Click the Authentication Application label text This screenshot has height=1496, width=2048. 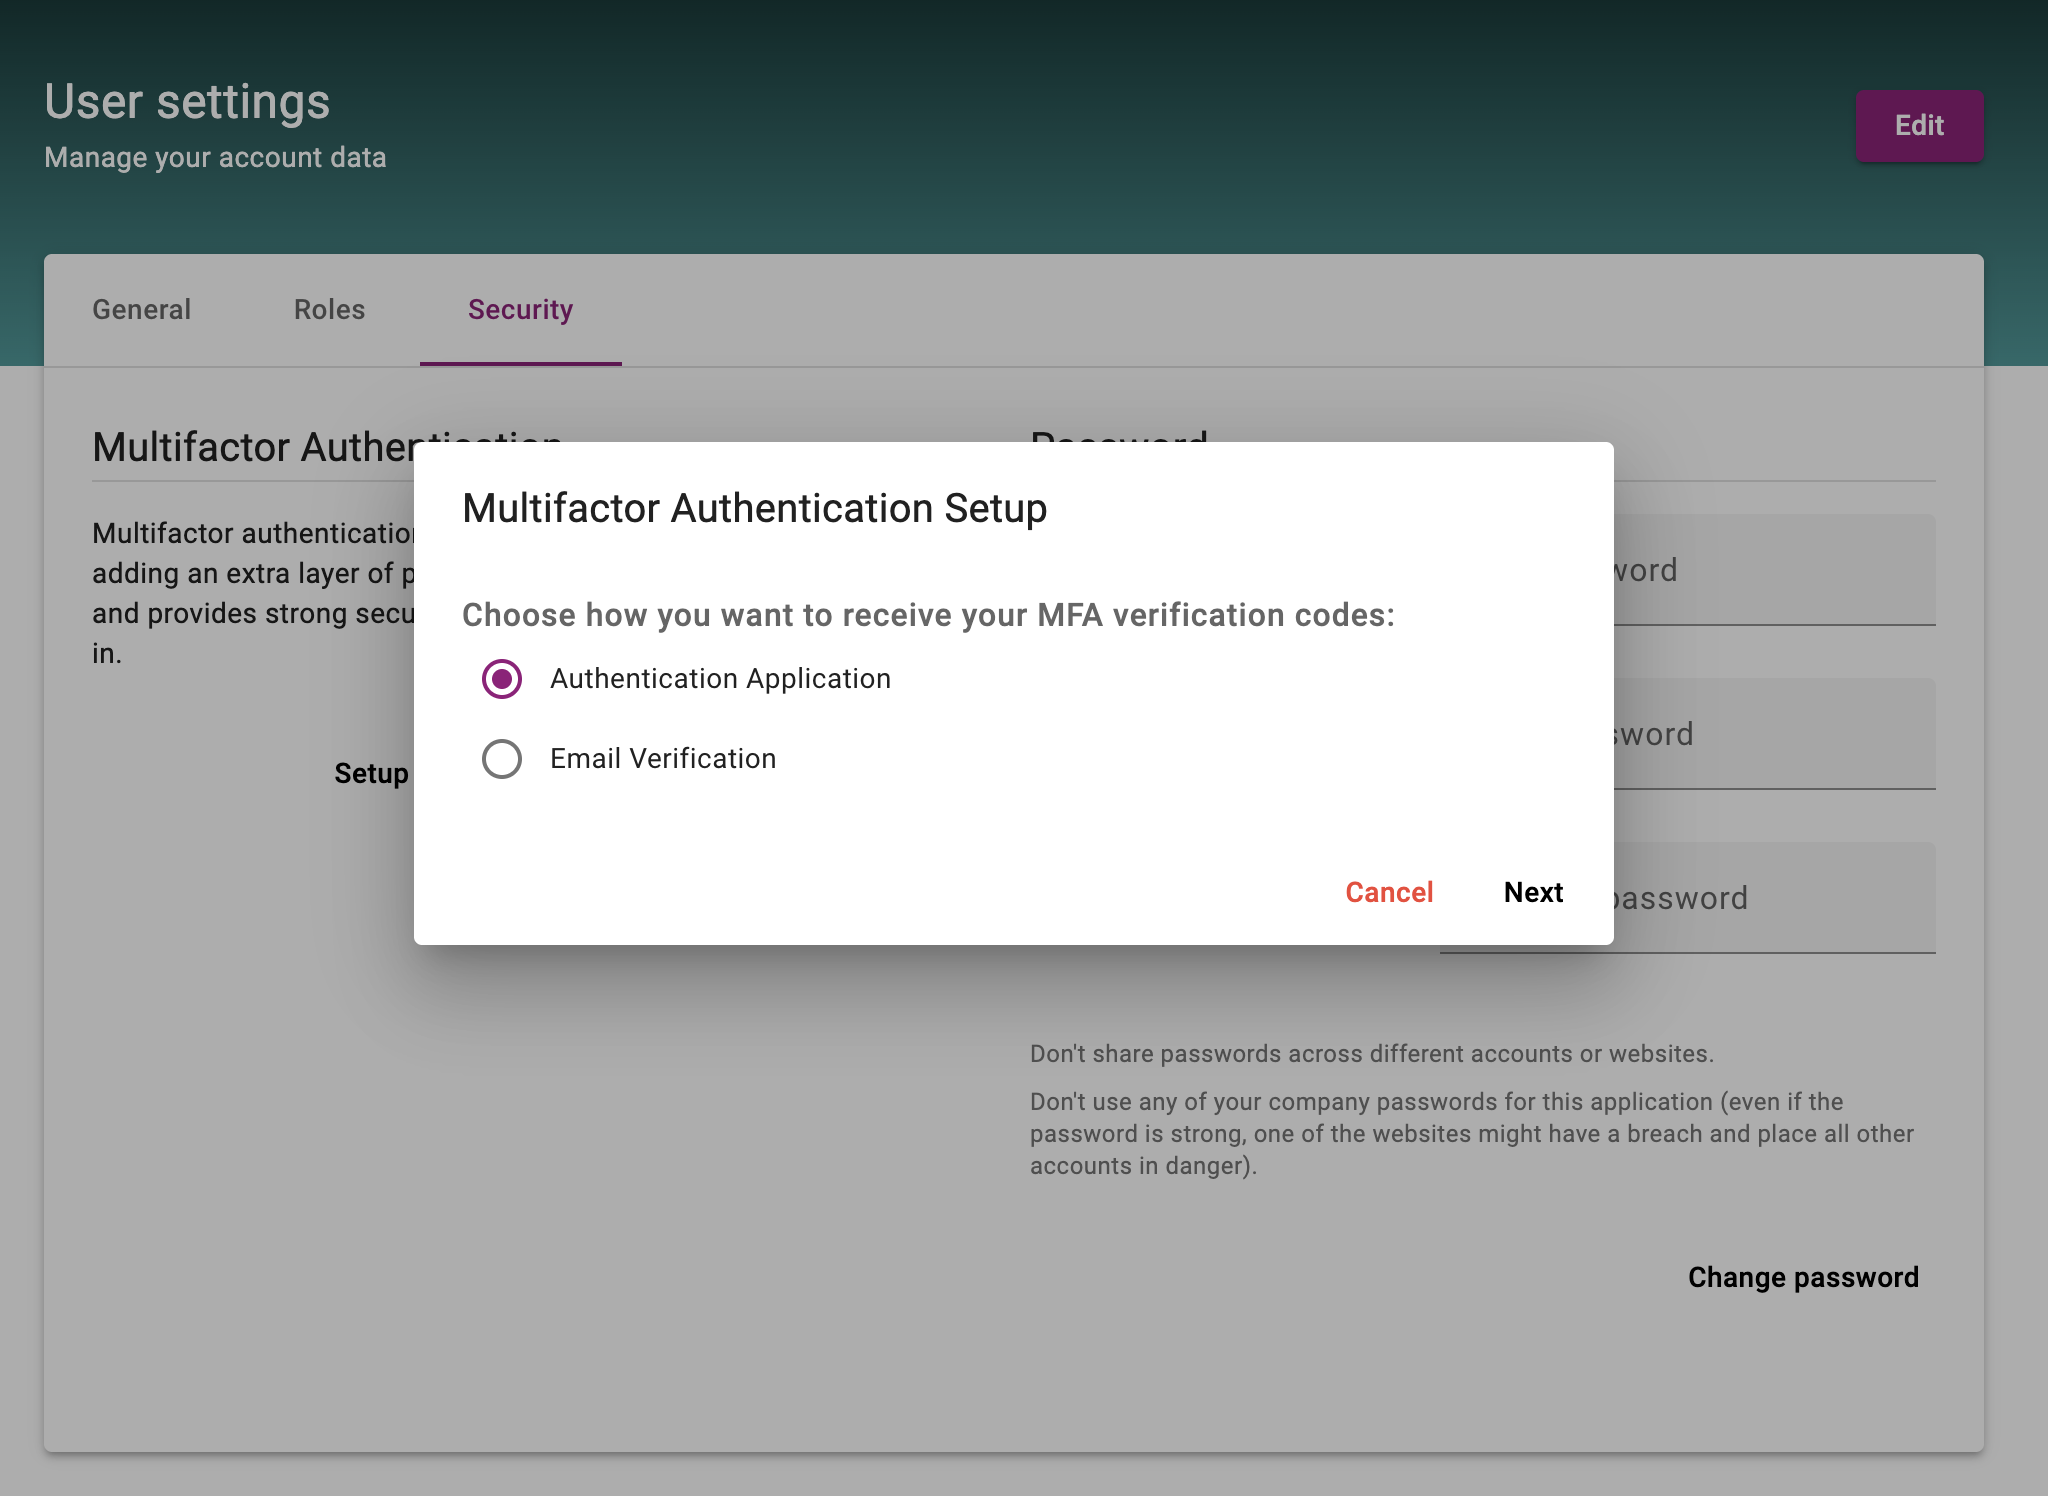coord(720,679)
